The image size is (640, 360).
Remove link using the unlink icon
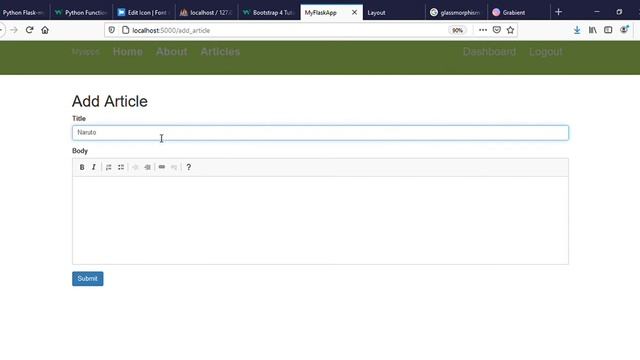174,167
